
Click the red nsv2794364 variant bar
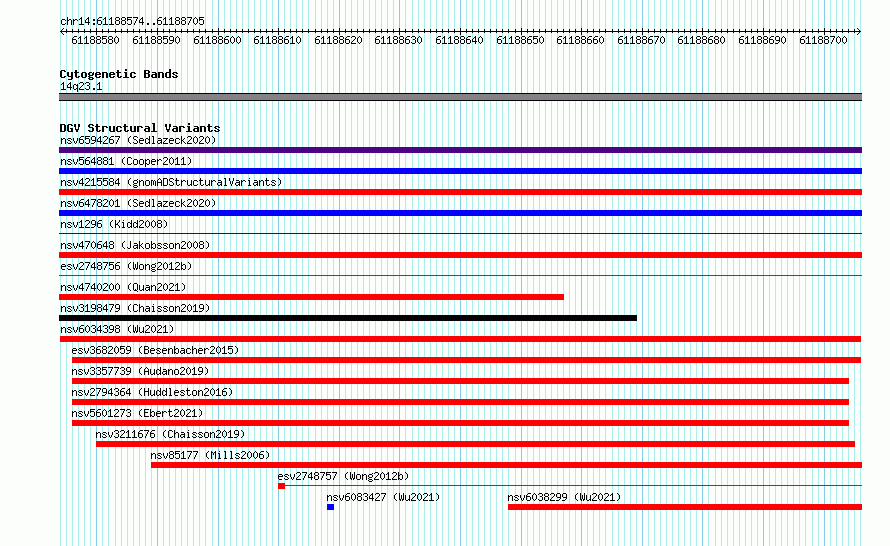pos(460,402)
